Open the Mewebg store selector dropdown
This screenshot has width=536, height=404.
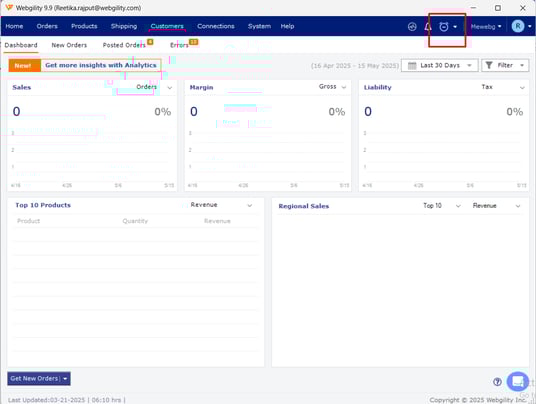(486, 26)
